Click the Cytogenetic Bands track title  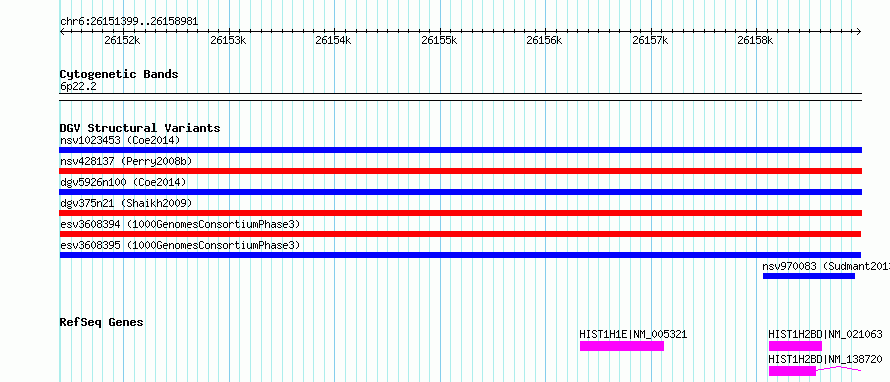click(119, 74)
